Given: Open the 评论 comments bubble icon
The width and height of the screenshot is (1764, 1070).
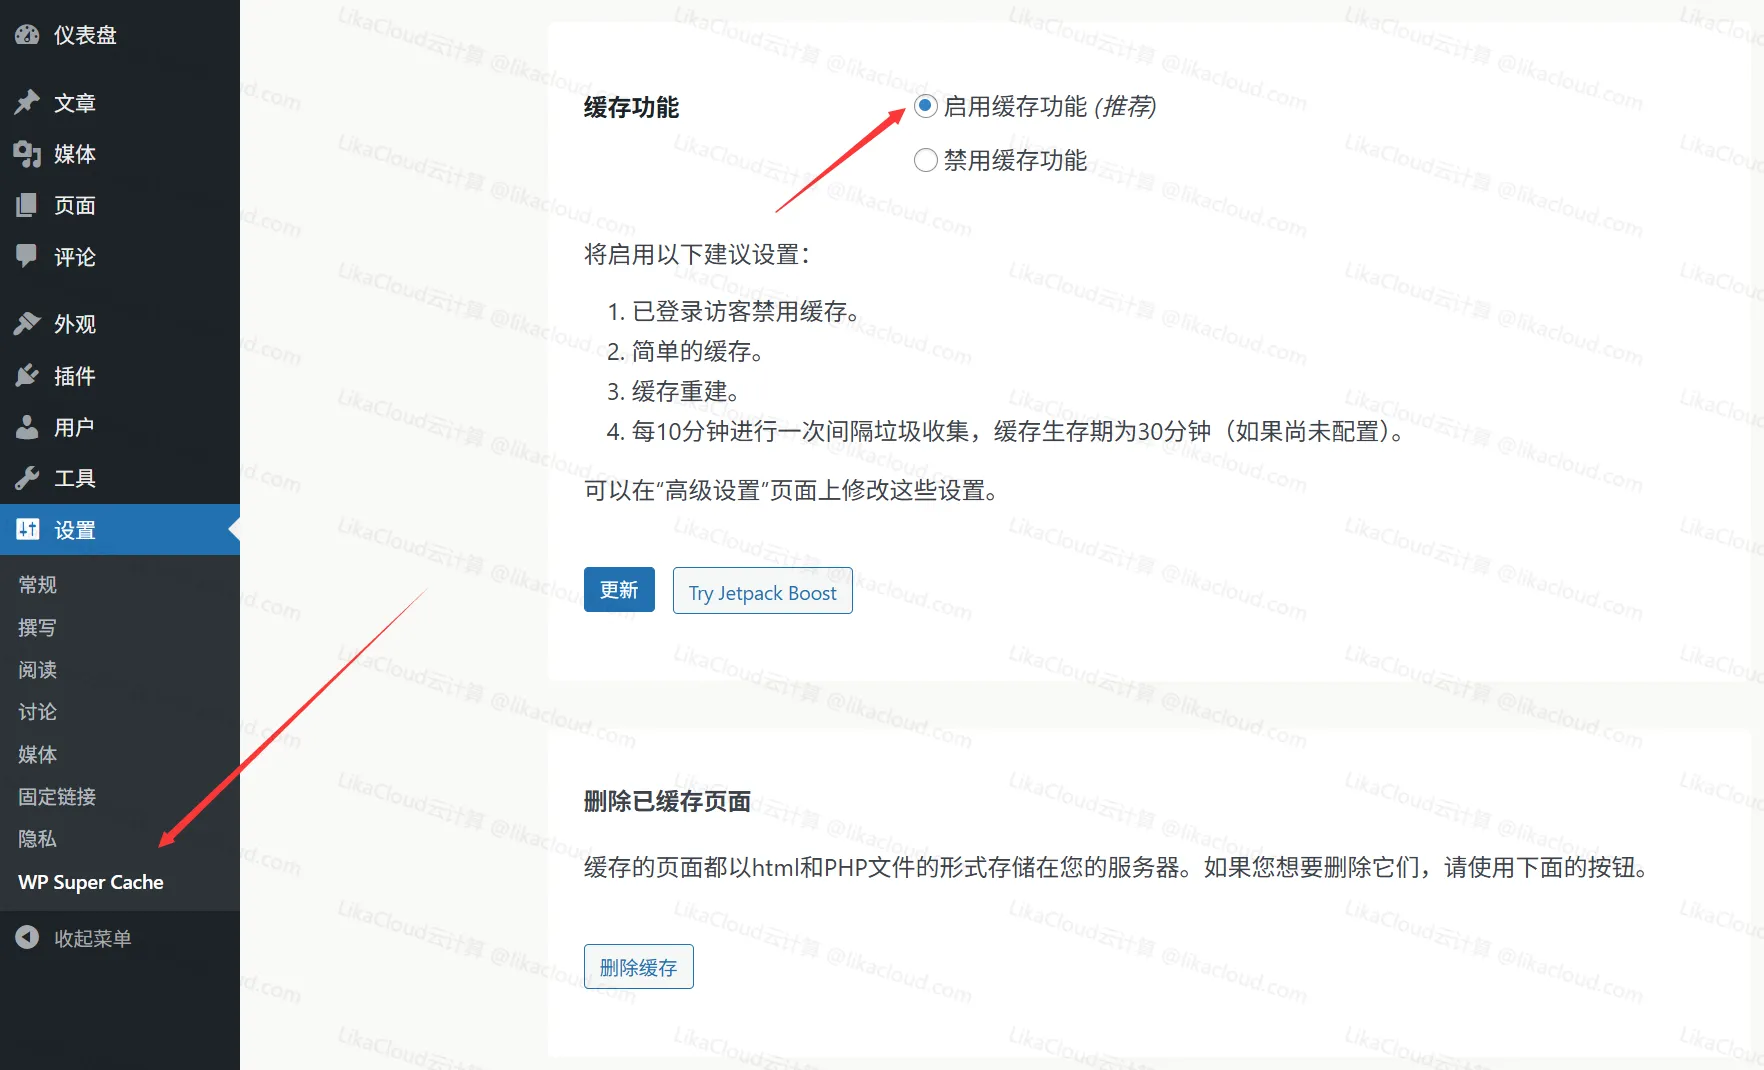Looking at the screenshot, I should 27,257.
